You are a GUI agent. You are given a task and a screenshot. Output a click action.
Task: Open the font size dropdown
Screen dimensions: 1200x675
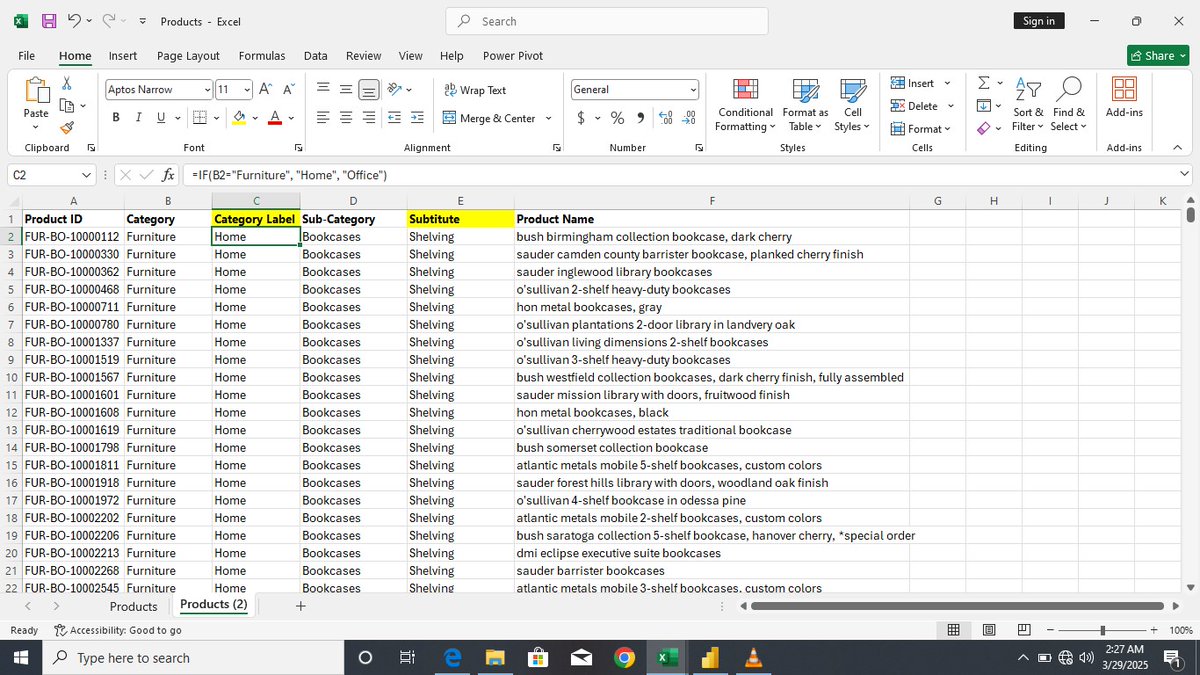coord(247,90)
